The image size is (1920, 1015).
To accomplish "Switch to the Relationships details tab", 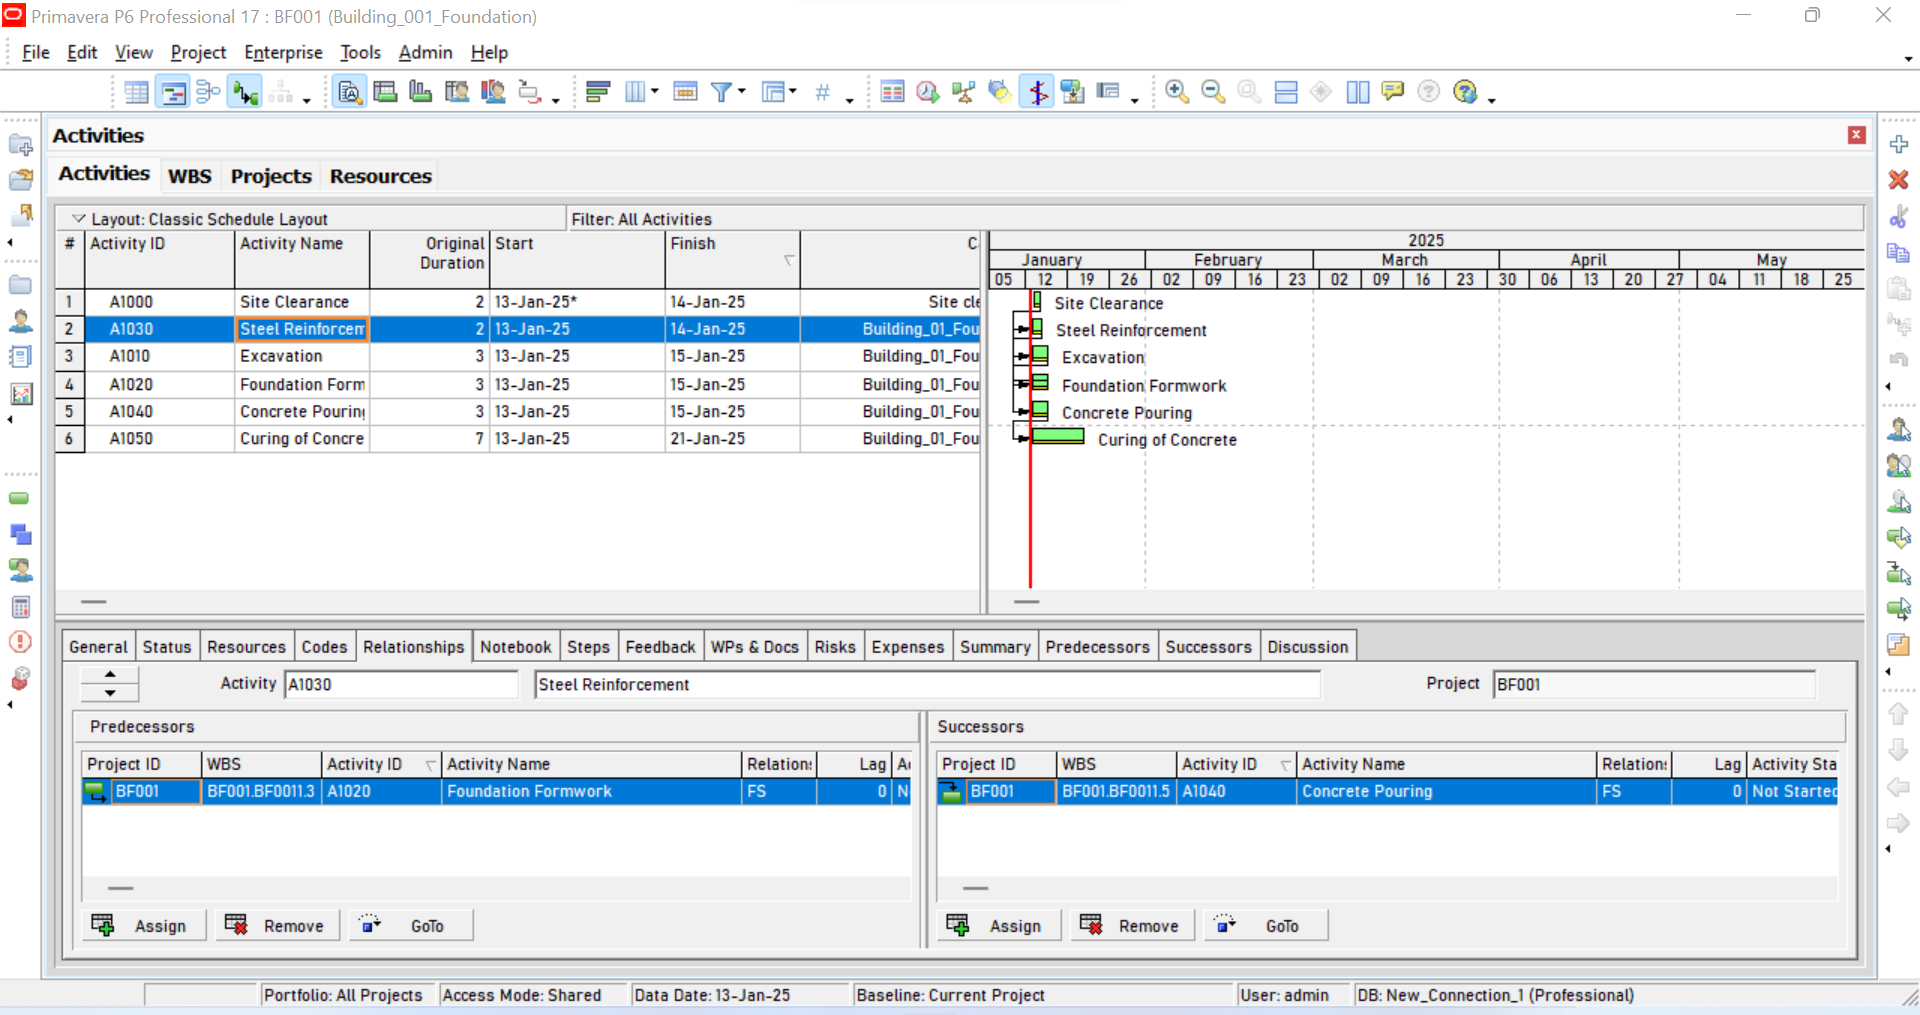I will (413, 647).
